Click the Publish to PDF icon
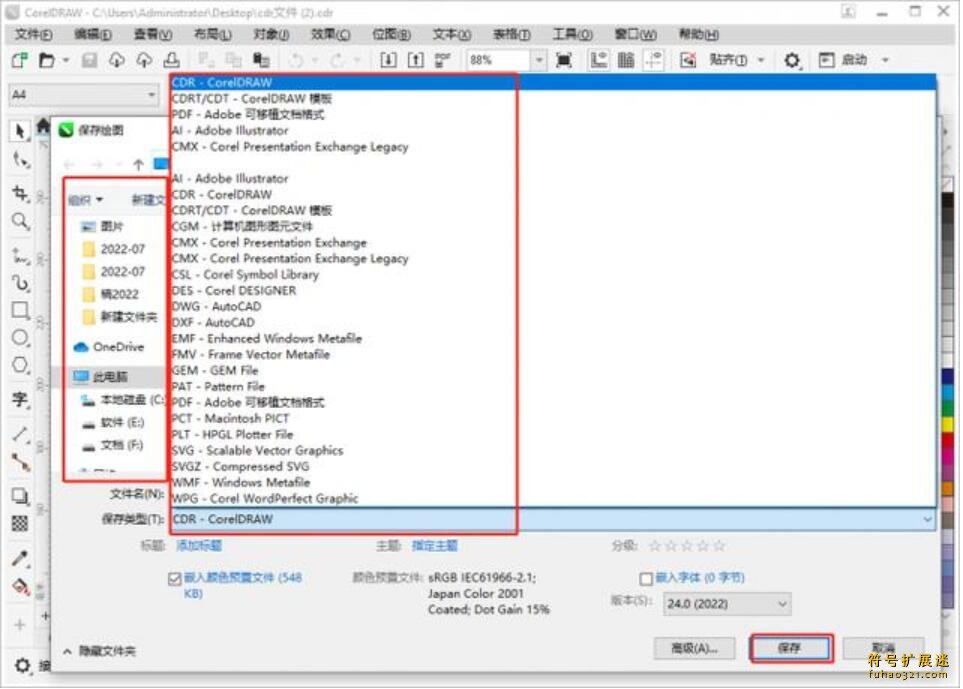 442,60
